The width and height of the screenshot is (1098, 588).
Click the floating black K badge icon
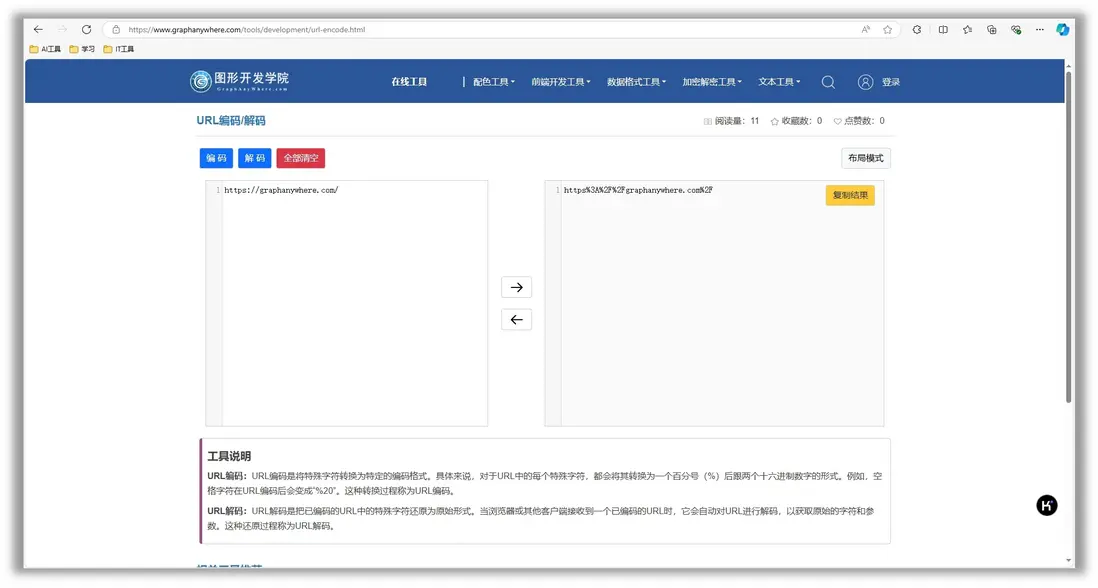tap(1047, 505)
